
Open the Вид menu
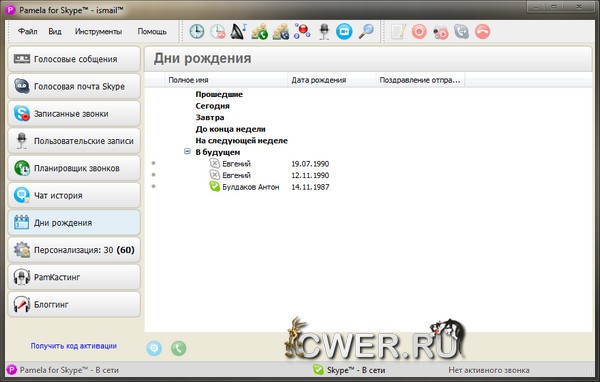coord(55,31)
